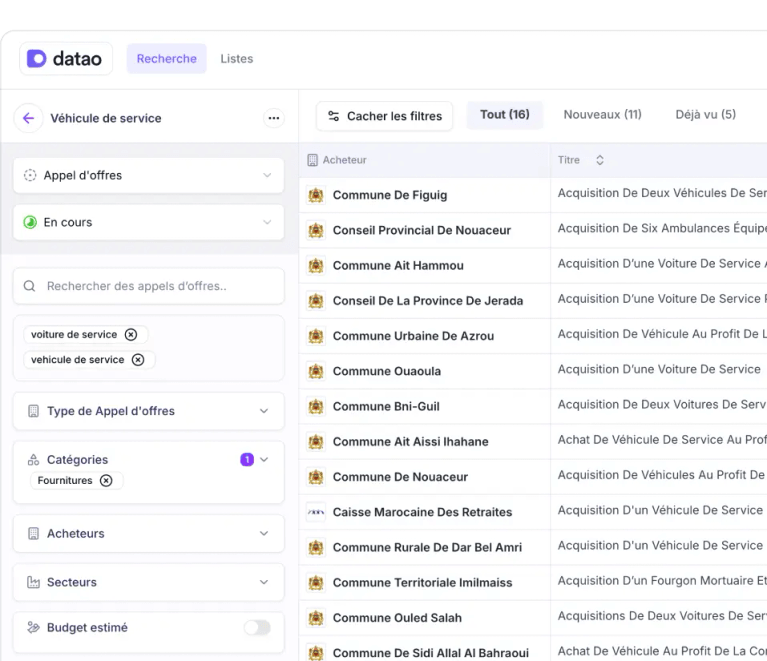This screenshot has height=661, width=767.
Task: Click the sort arrows next to Titre
Action: [x=600, y=160]
